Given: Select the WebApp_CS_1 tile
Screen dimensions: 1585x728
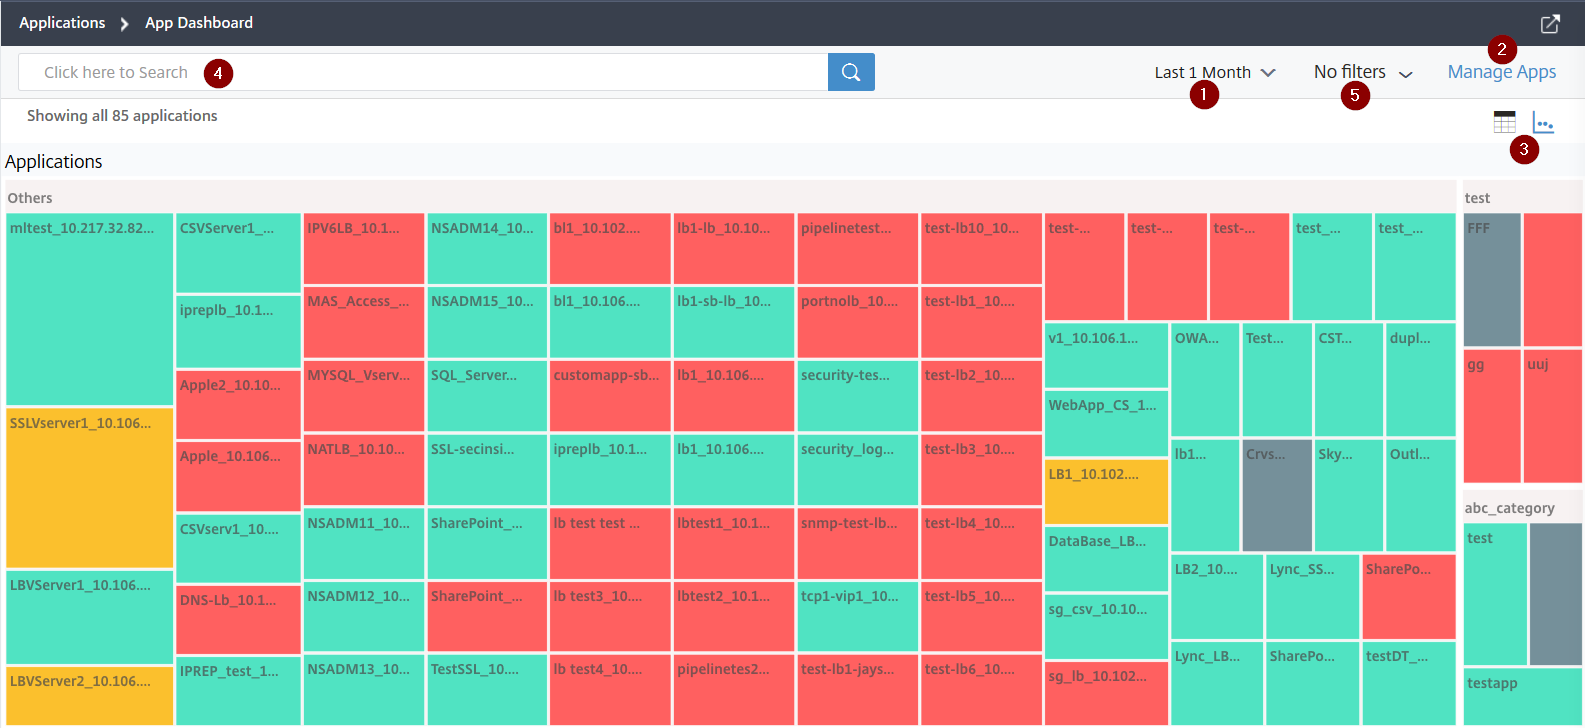Looking at the screenshot, I should point(1106,423).
